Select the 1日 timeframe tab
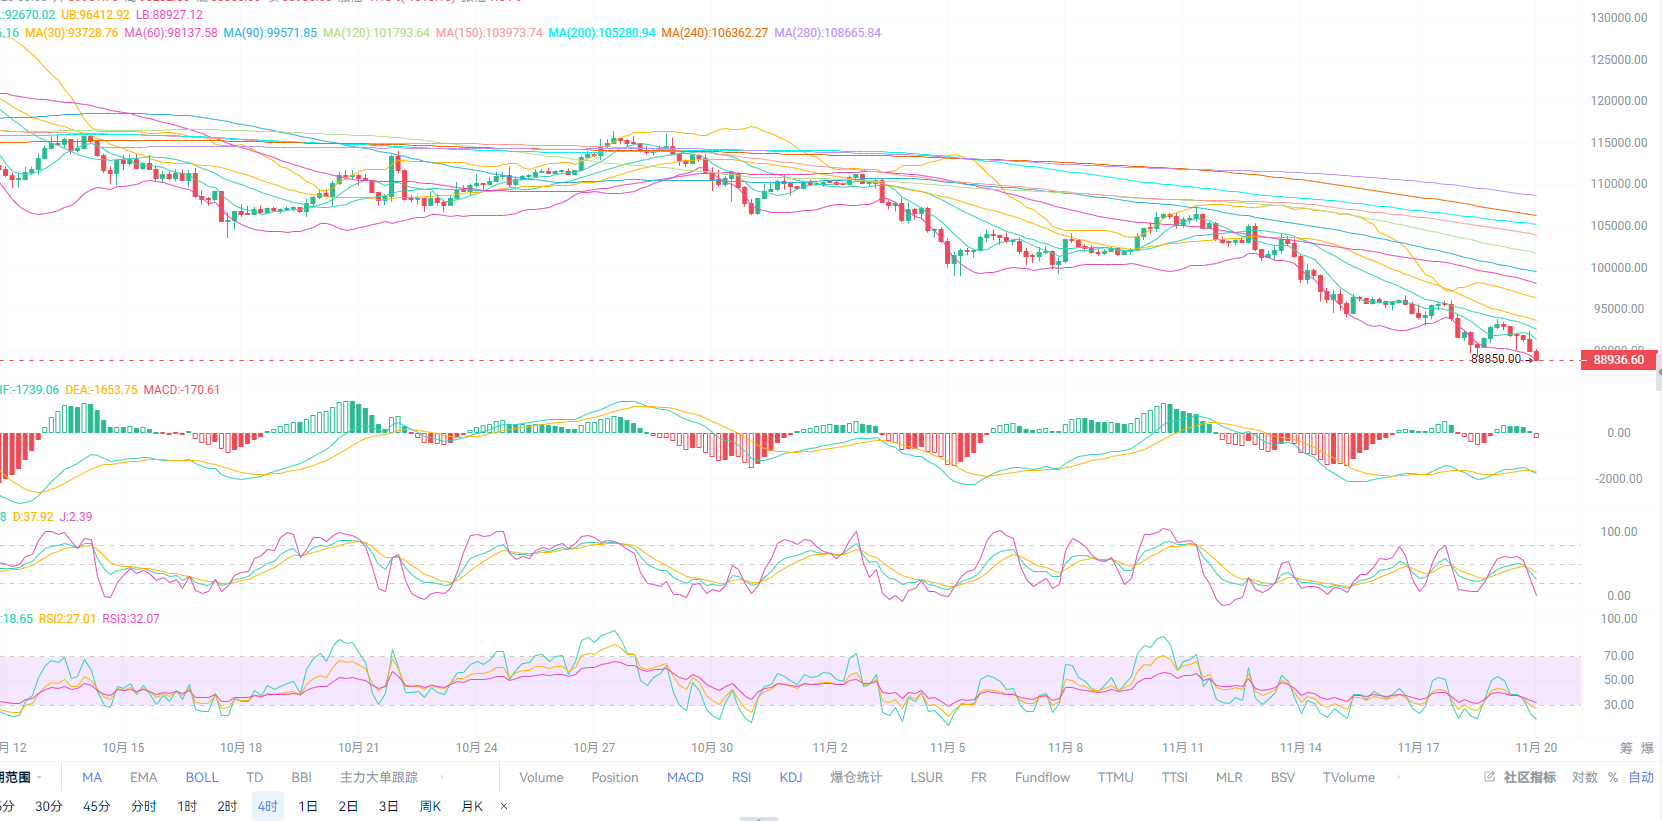Viewport: 1662px width, 821px height. (308, 806)
